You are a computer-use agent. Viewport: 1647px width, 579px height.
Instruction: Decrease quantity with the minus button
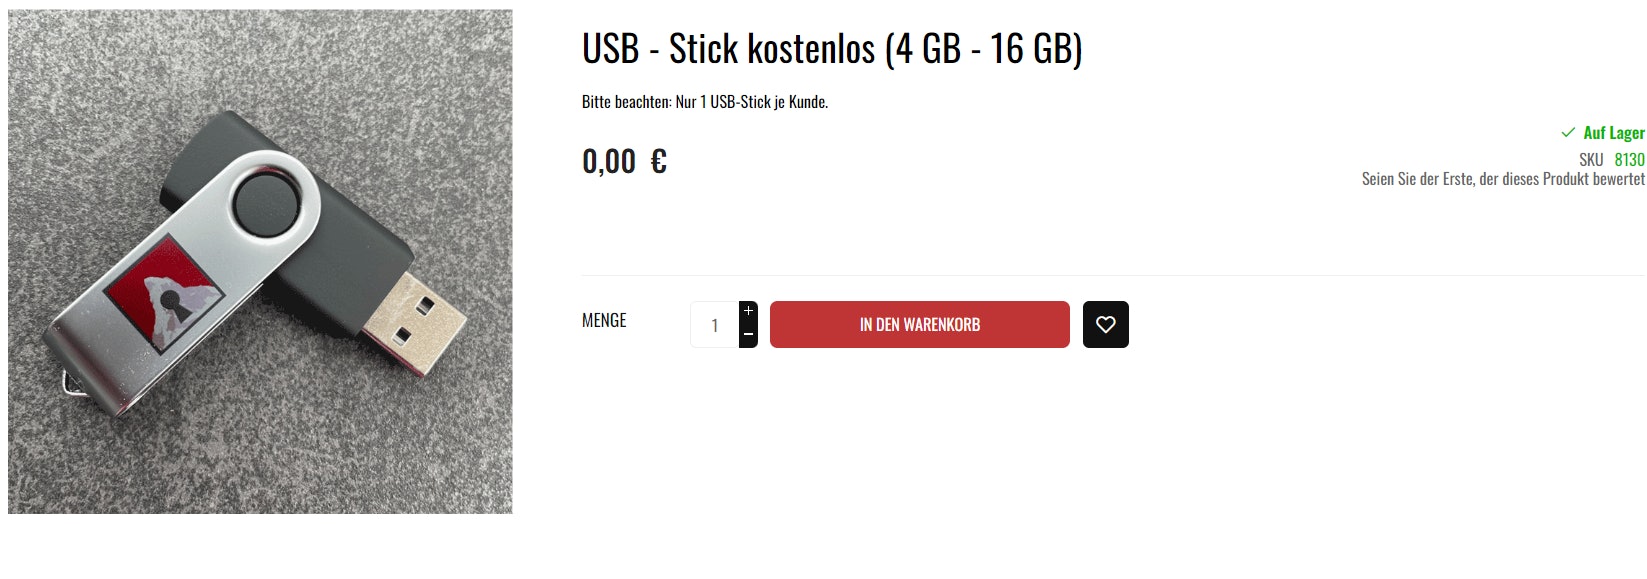coord(748,336)
